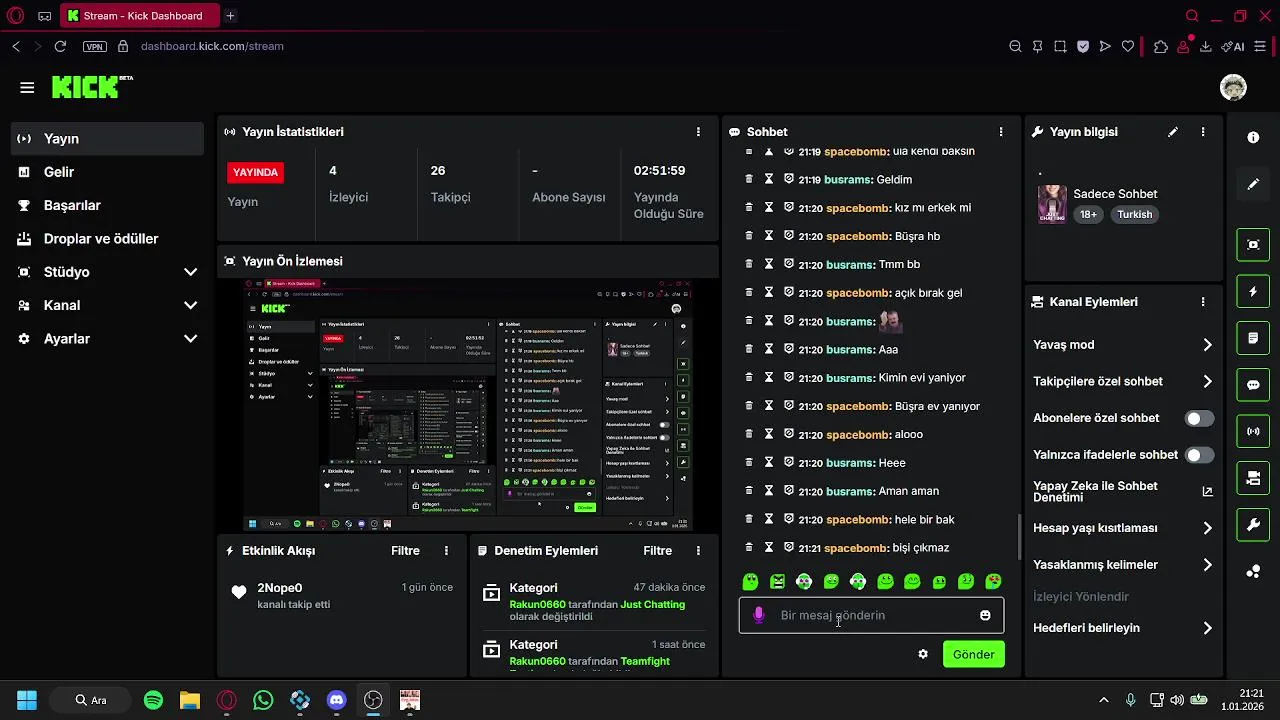Open Filtre in the Etkinlik Akışı panel
Screen dimensions: 1280x720
point(405,551)
